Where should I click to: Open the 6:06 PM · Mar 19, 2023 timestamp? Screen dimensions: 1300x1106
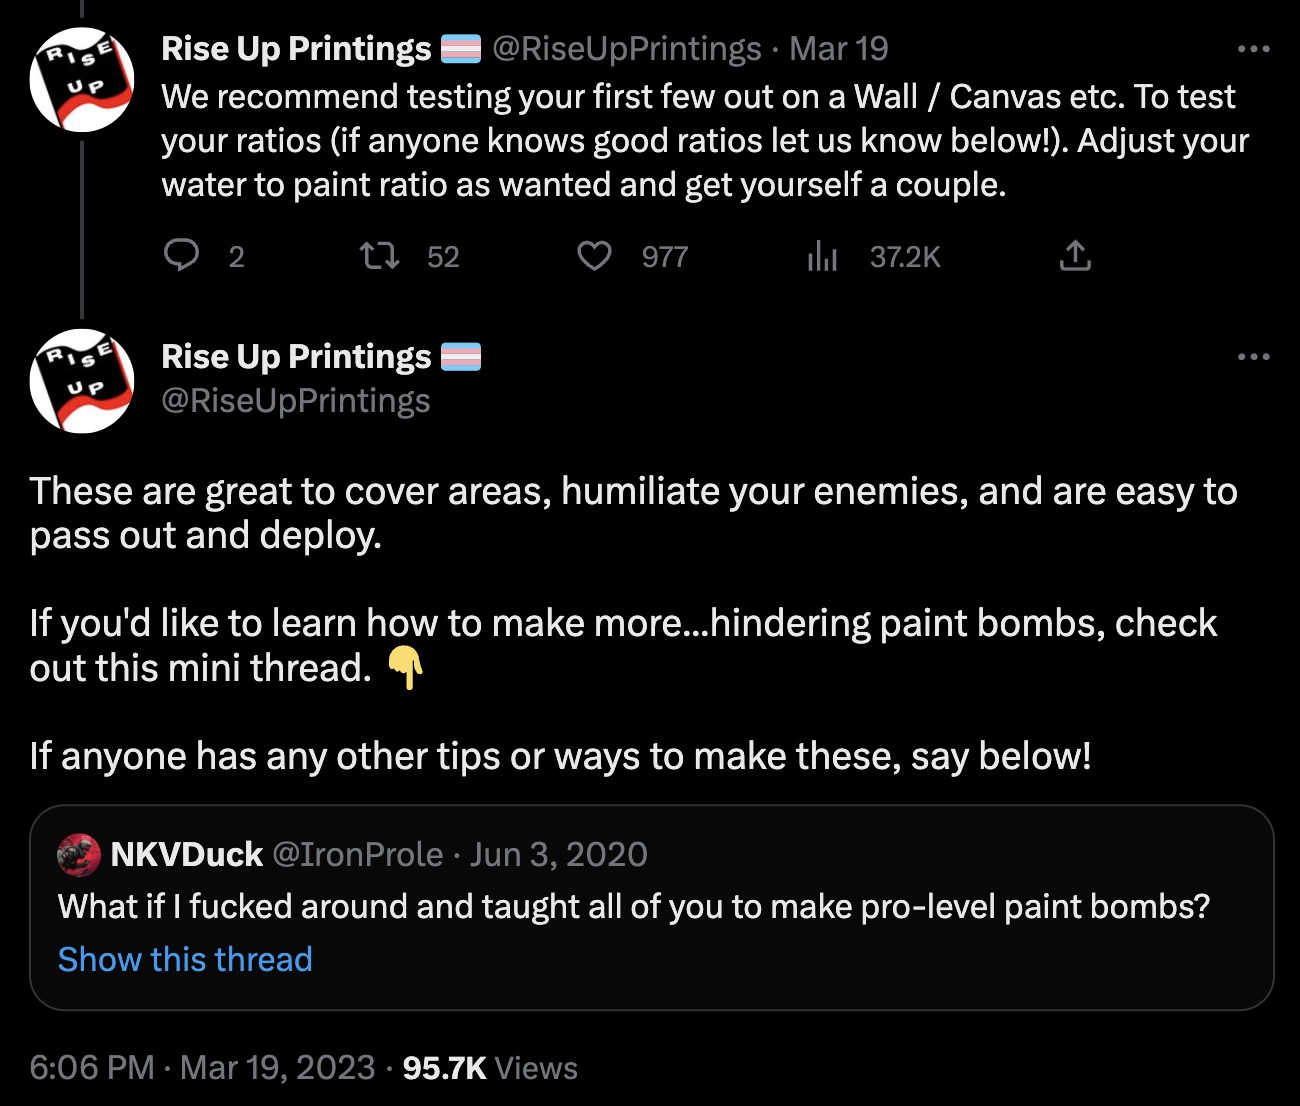[x=202, y=1068]
